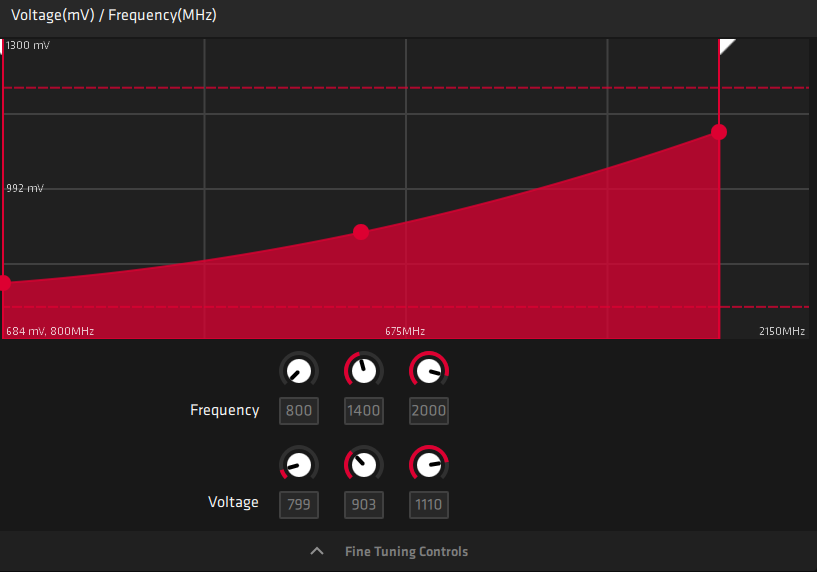817x572 pixels.
Task: Click the frequency dial above 800
Action: pyautogui.click(x=299, y=371)
